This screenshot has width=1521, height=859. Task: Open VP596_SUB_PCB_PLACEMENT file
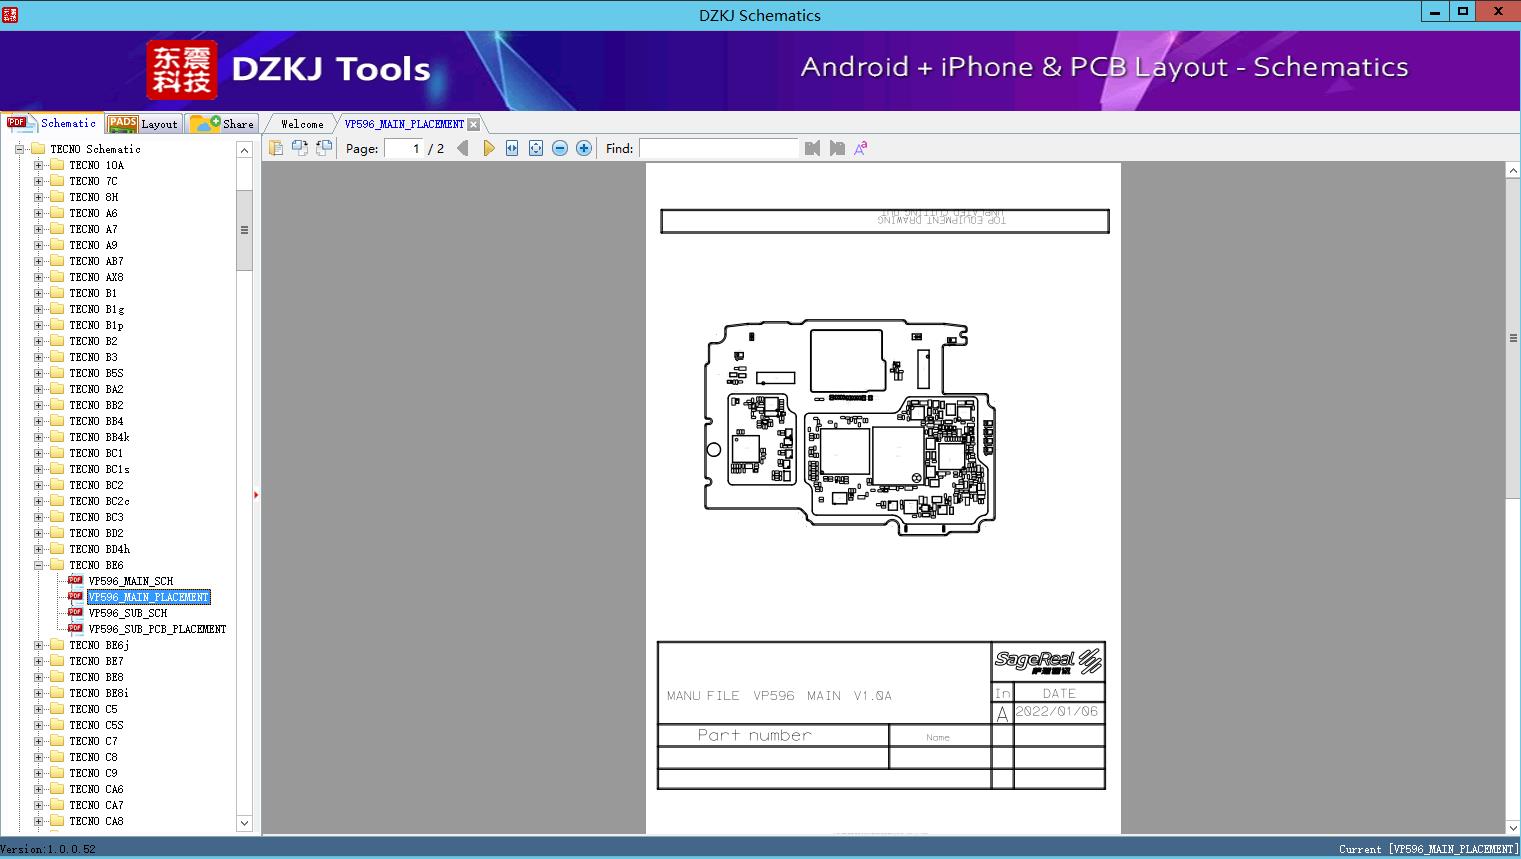click(x=157, y=629)
